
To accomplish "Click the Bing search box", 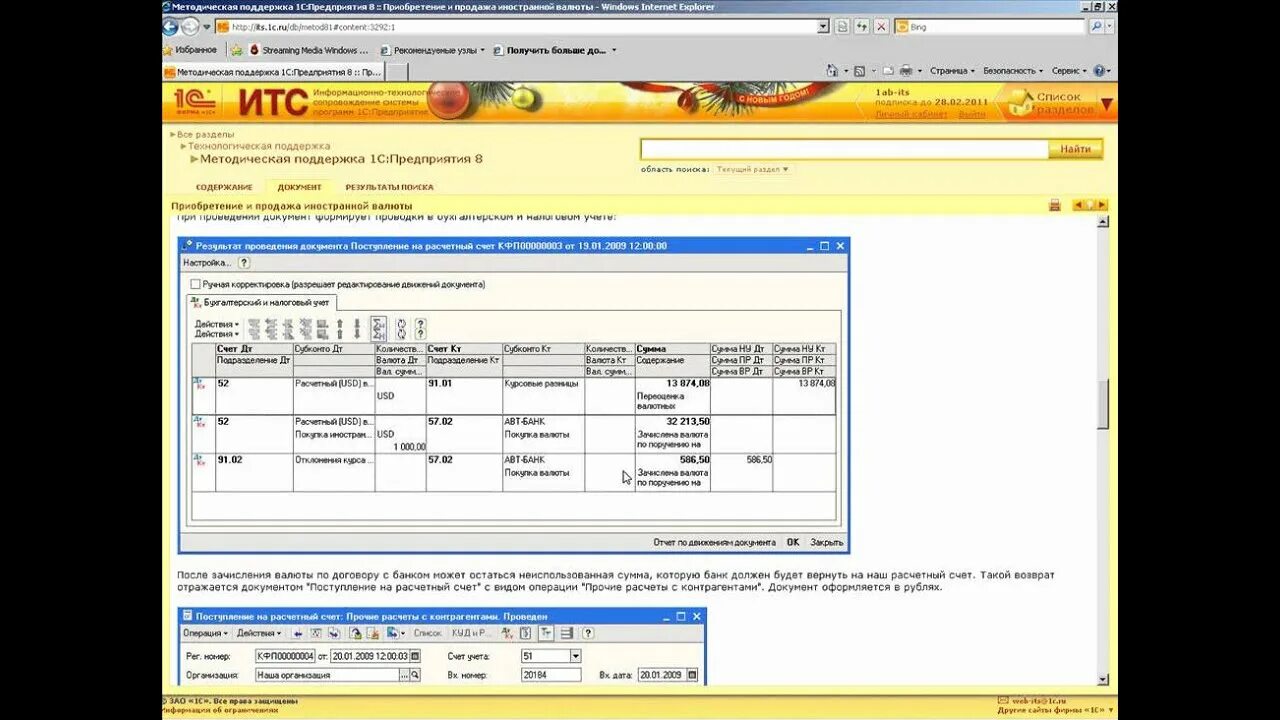I will pos(990,27).
